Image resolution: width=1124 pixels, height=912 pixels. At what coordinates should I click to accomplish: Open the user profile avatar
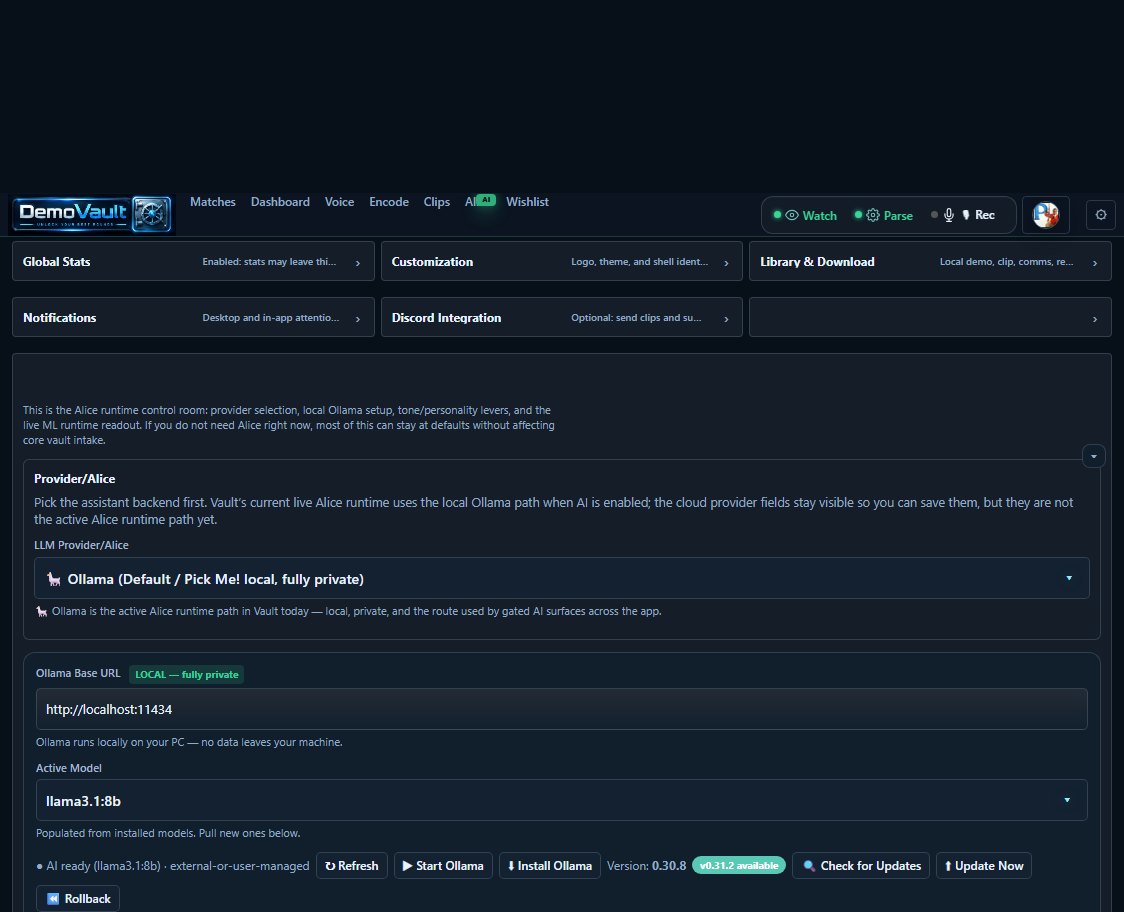click(x=1045, y=215)
